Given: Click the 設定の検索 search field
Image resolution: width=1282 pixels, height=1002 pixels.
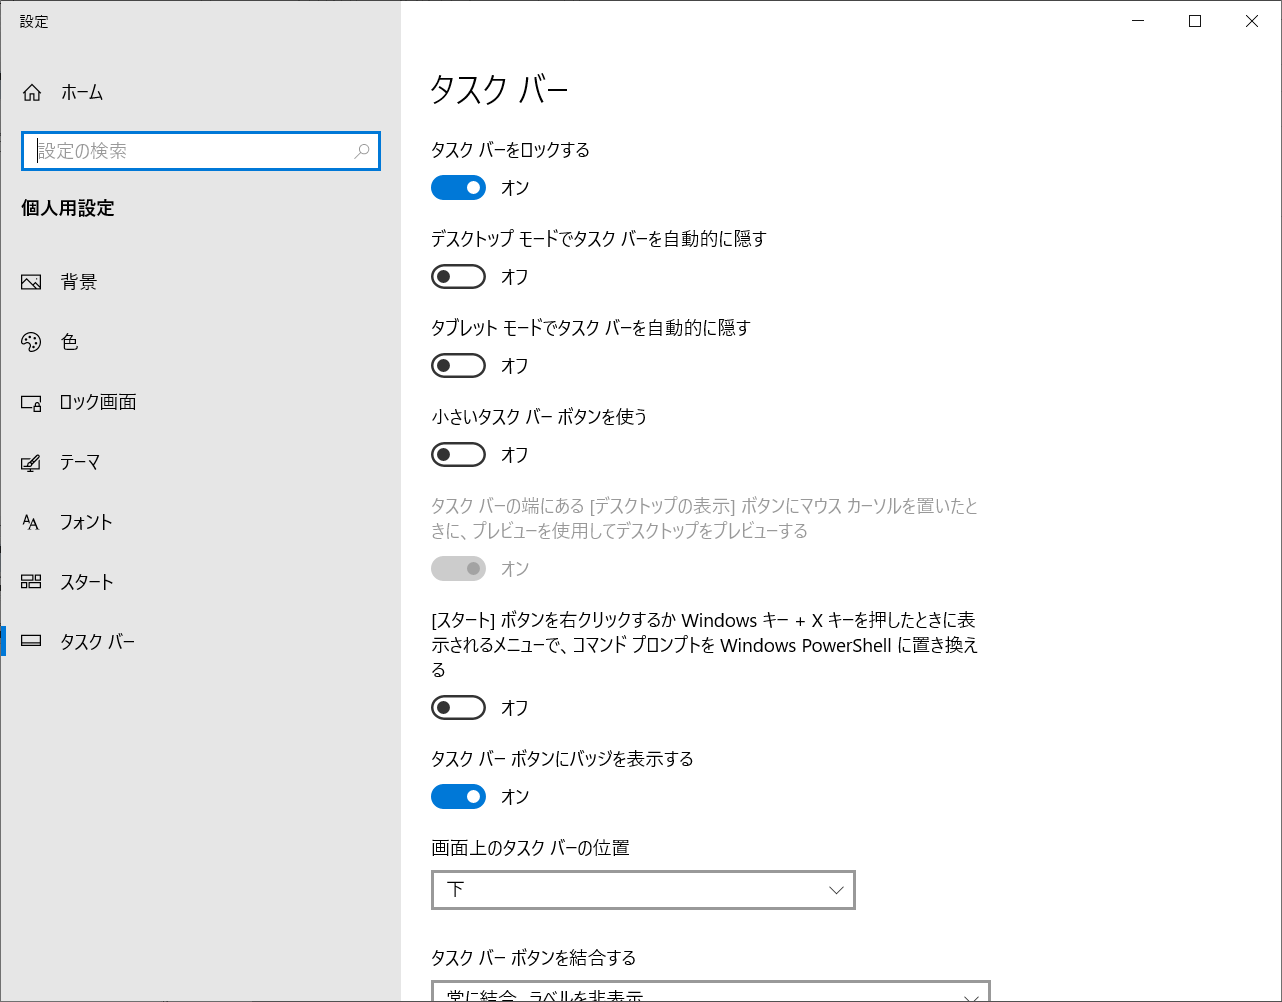Looking at the screenshot, I should click(200, 151).
